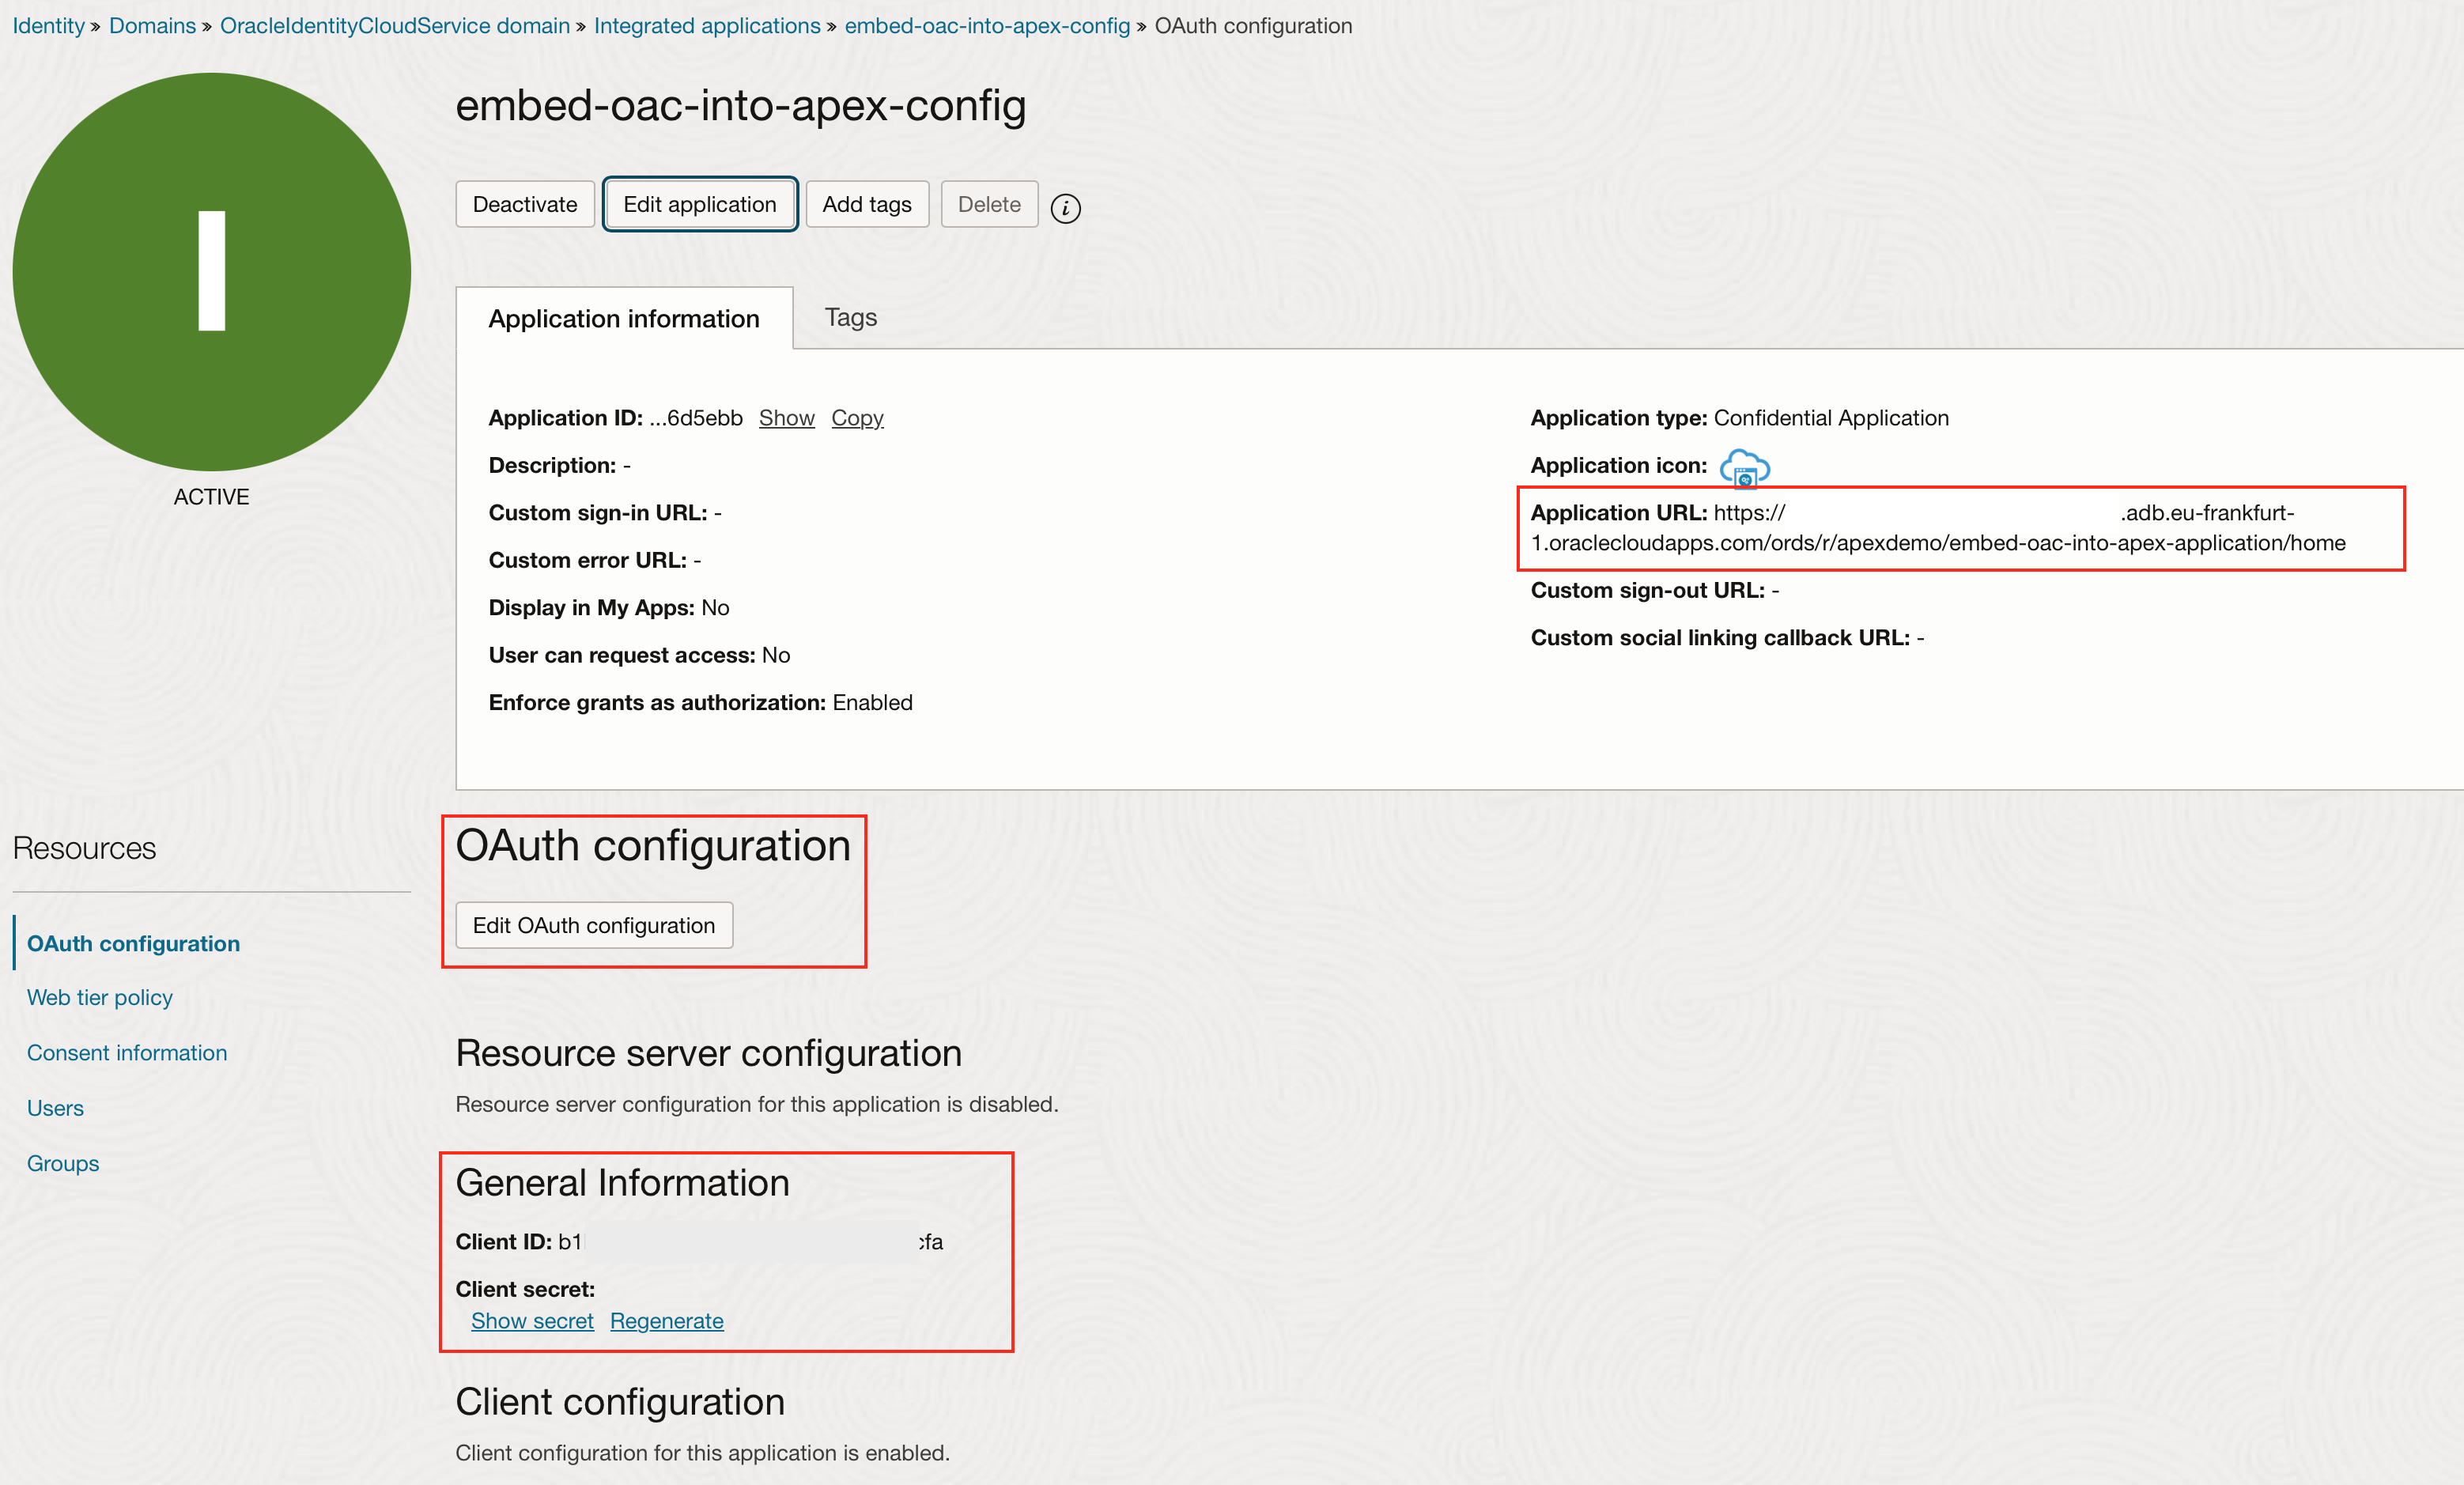This screenshot has height=1485, width=2464.
Task: Click the 'Description:' field label
Action: tap(552, 465)
